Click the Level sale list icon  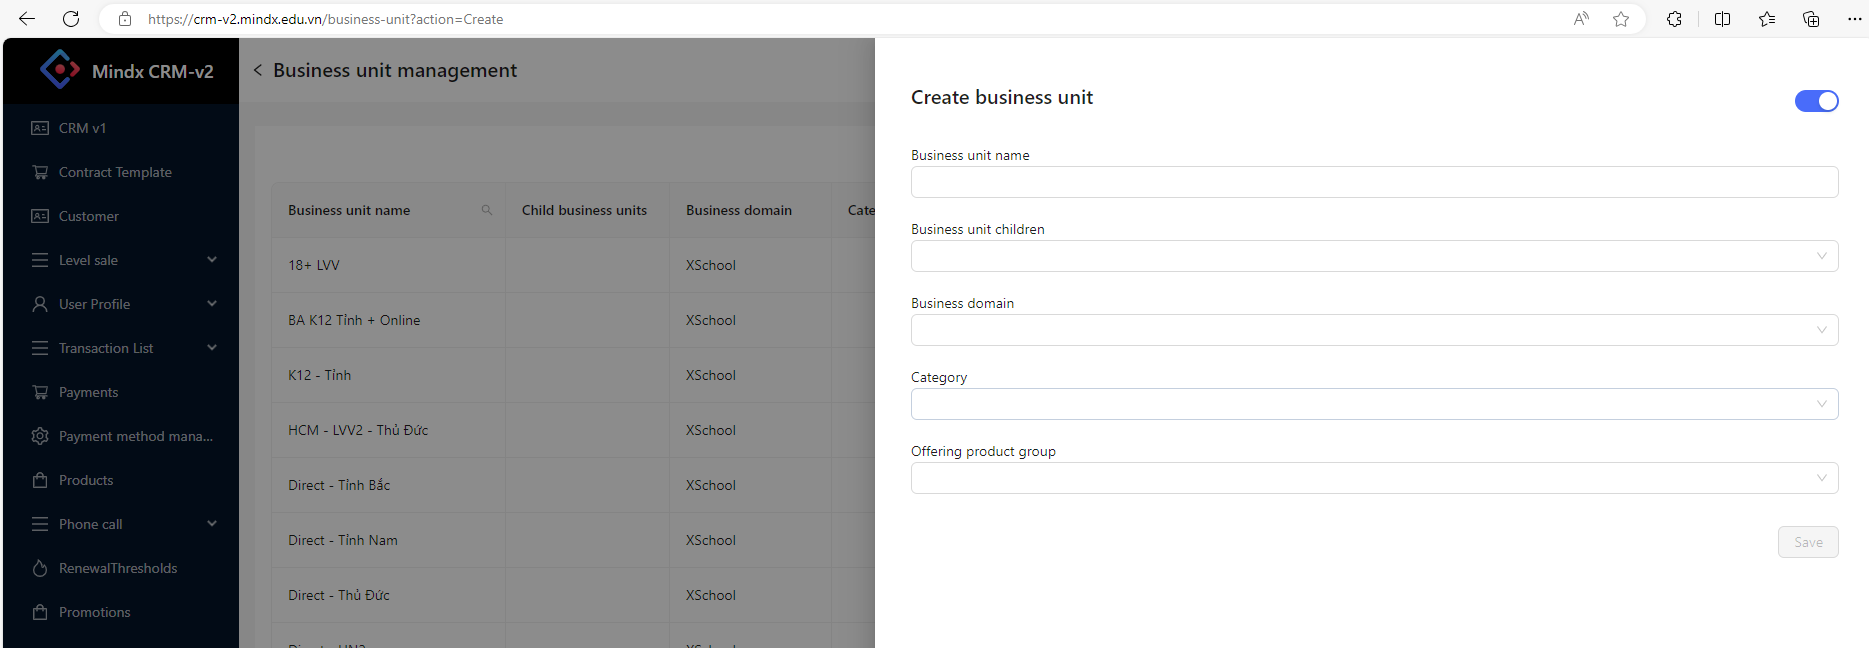[40, 260]
